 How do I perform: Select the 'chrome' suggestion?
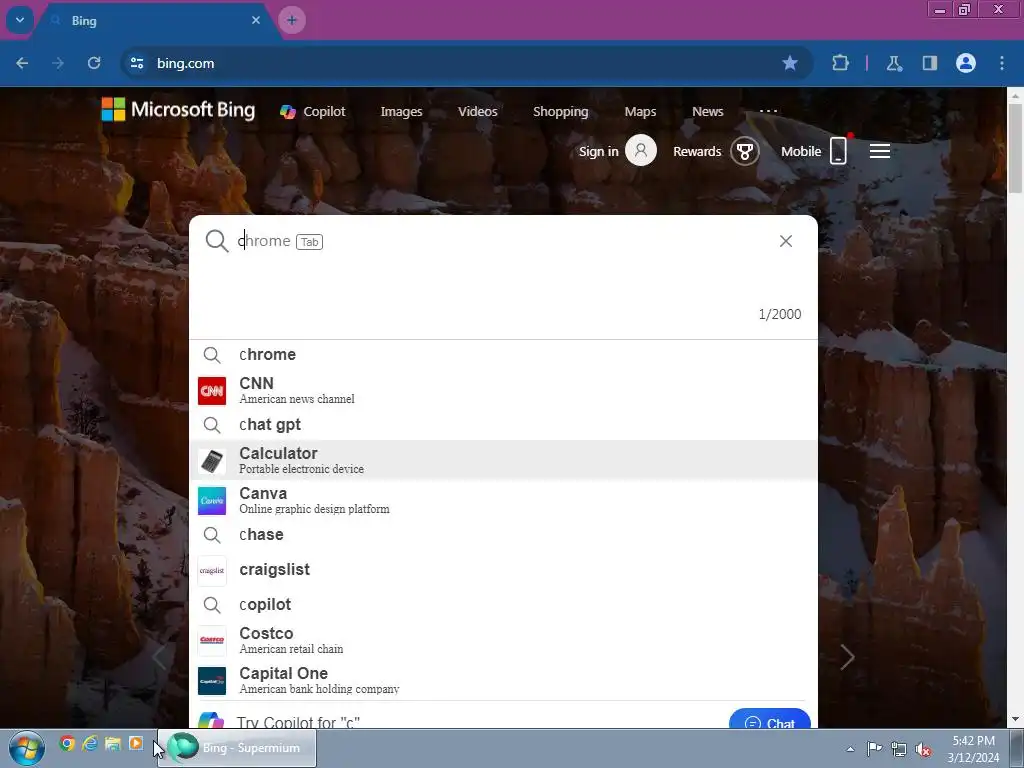[504, 355]
